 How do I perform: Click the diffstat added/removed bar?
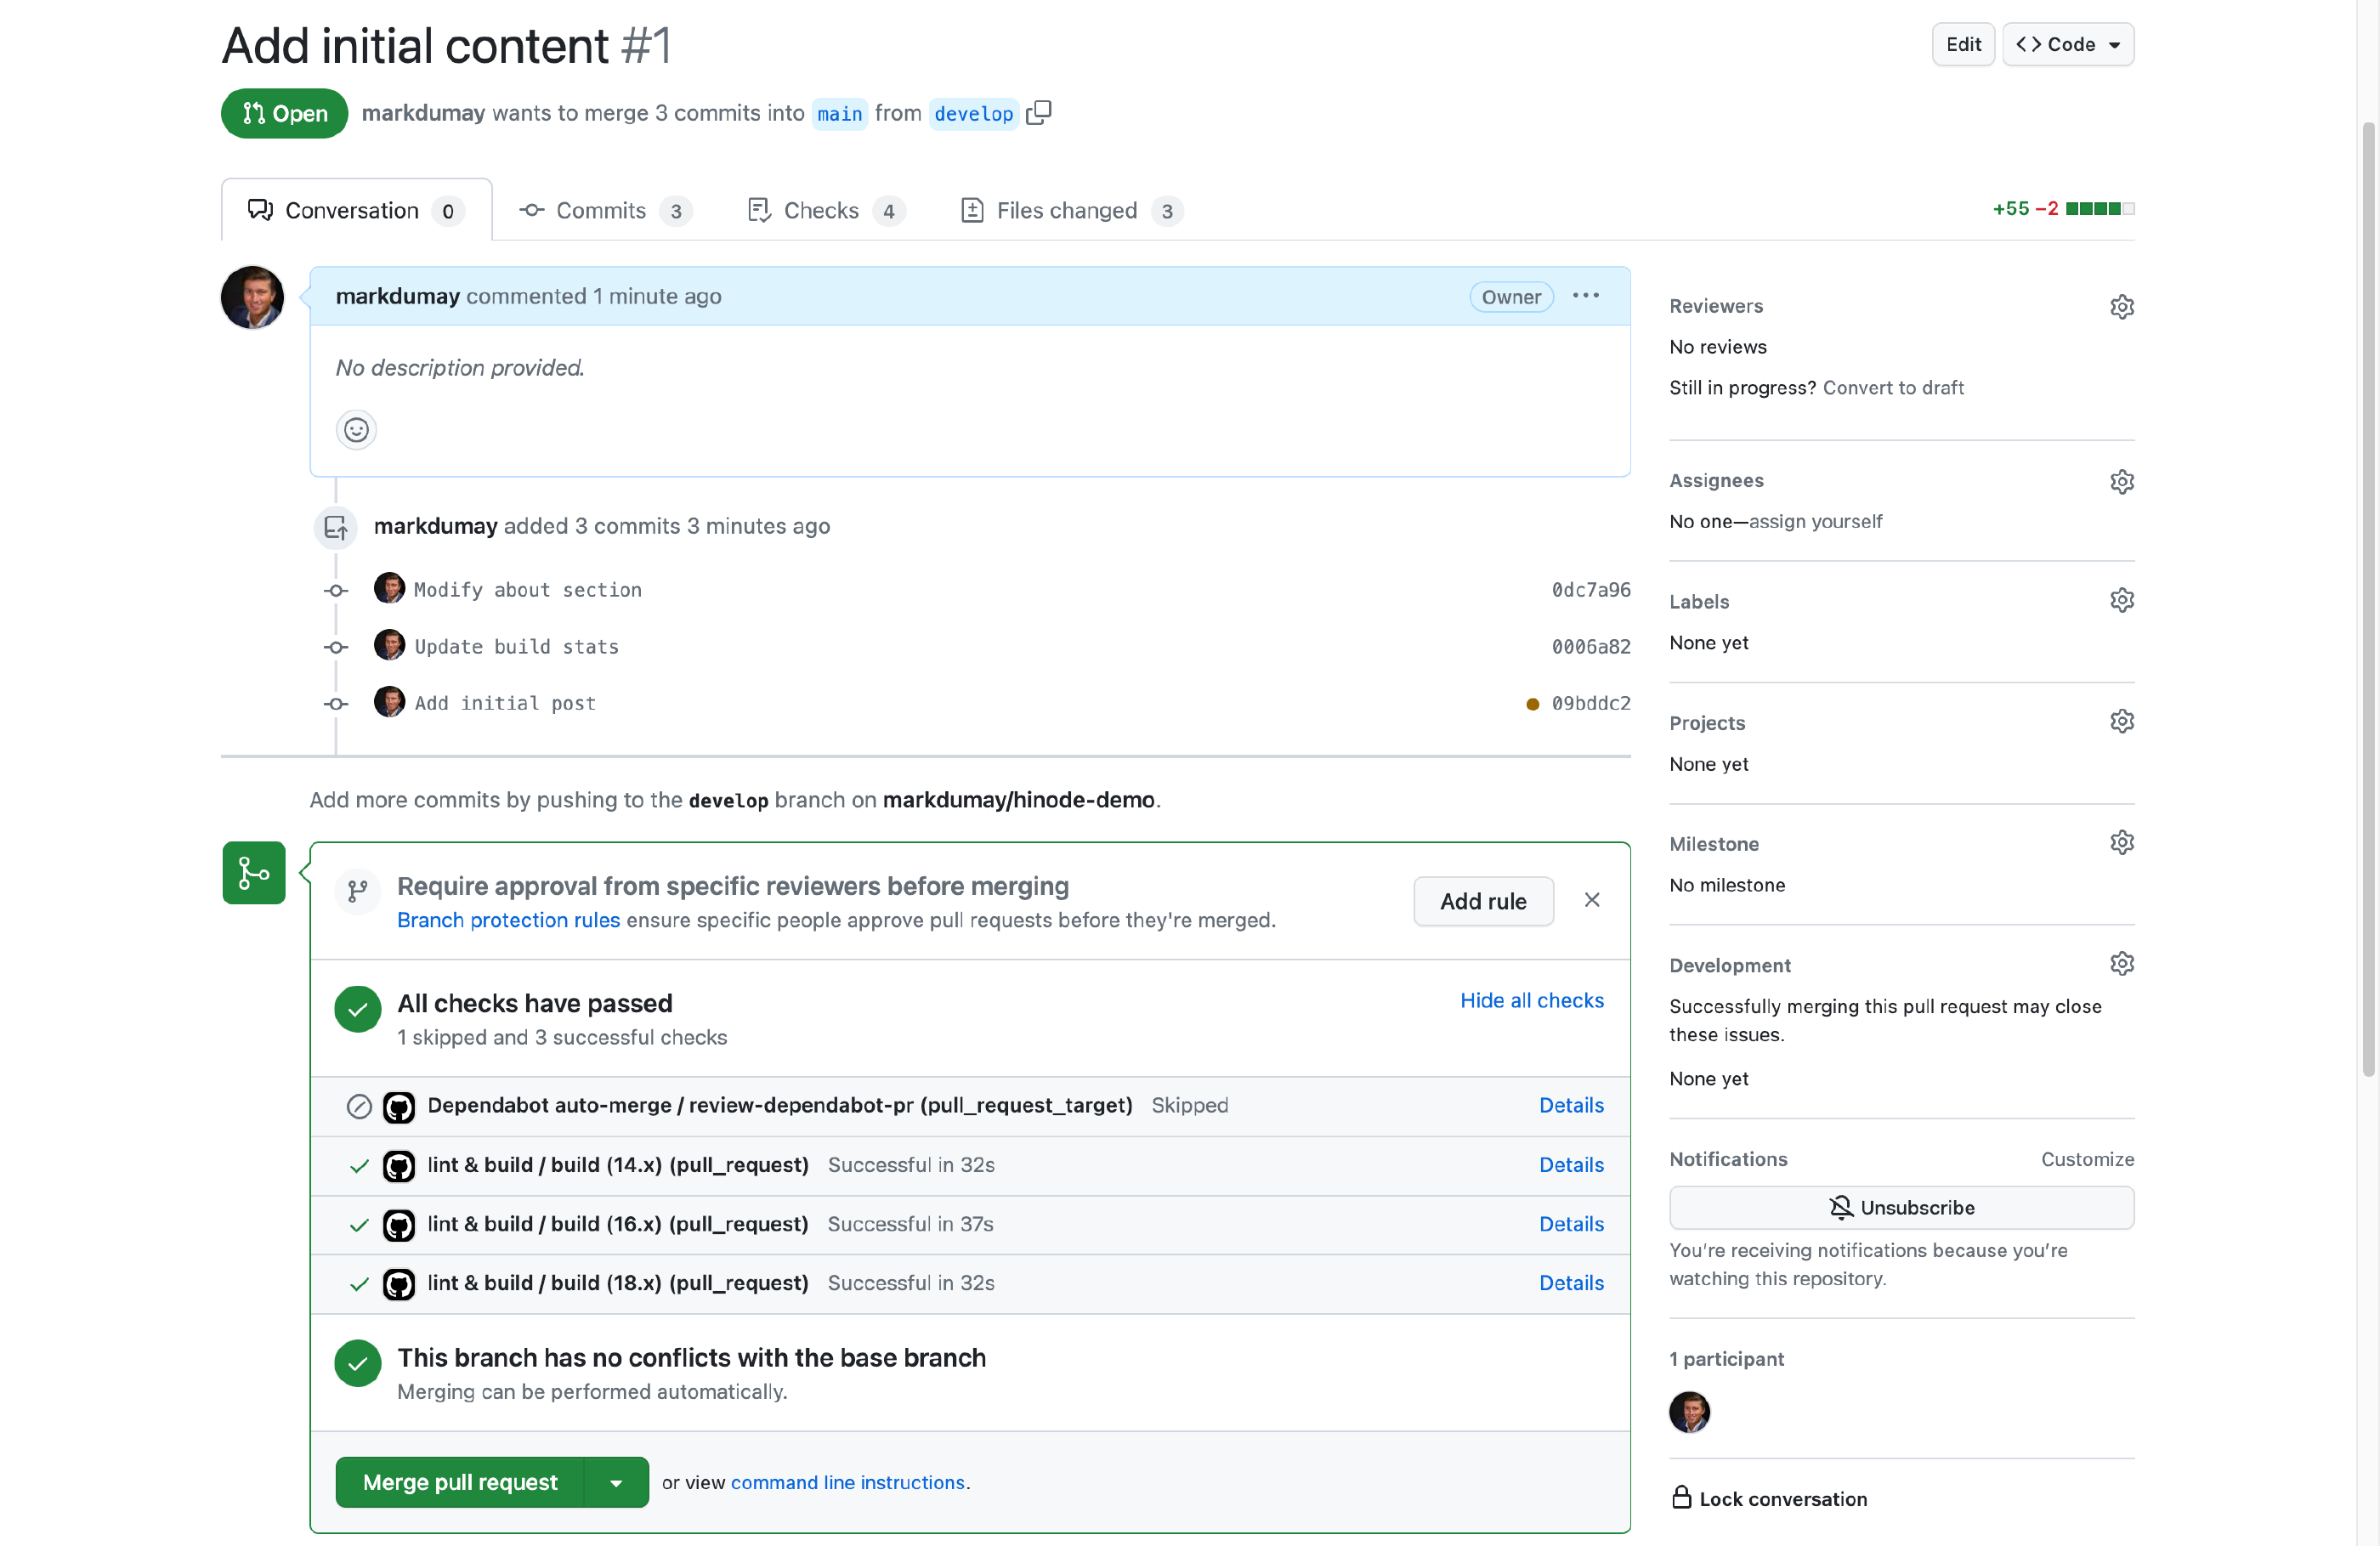click(x=2099, y=209)
